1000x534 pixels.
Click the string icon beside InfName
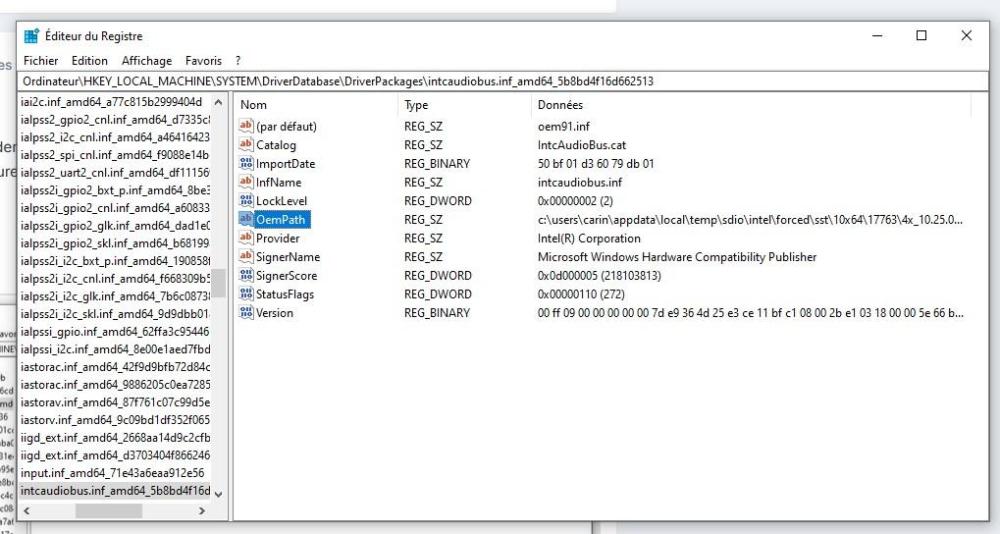coord(247,182)
